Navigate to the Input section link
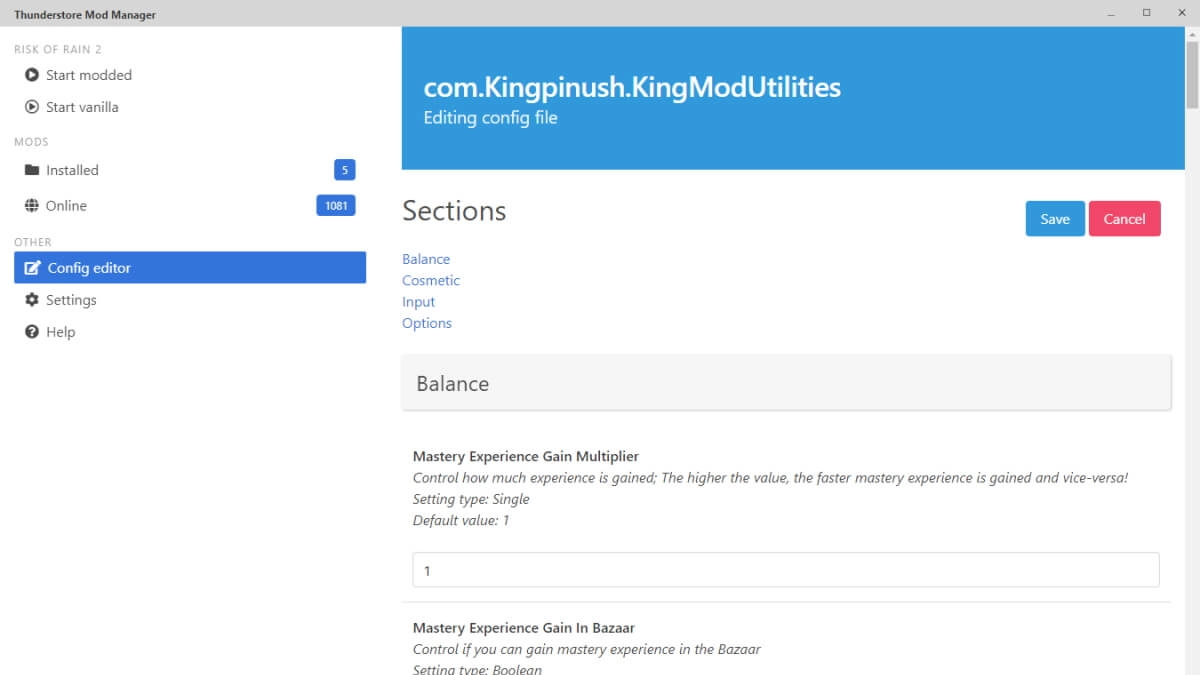 pos(418,301)
